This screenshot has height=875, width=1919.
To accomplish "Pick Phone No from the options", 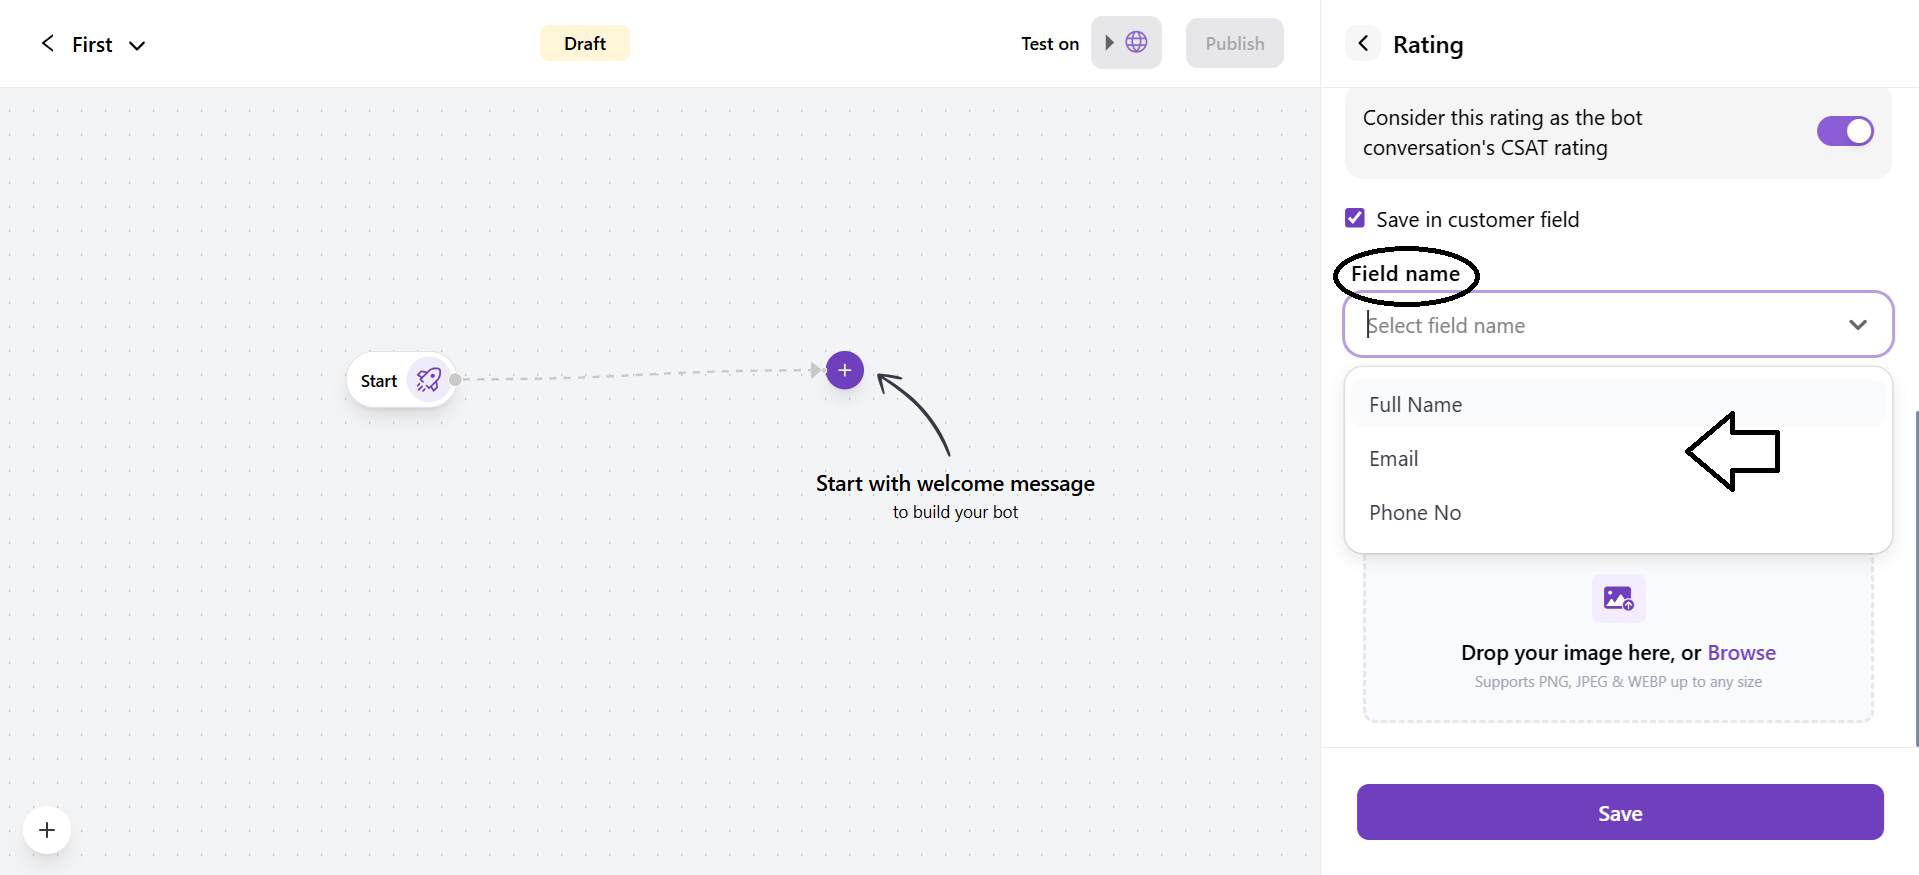I will click(1414, 513).
